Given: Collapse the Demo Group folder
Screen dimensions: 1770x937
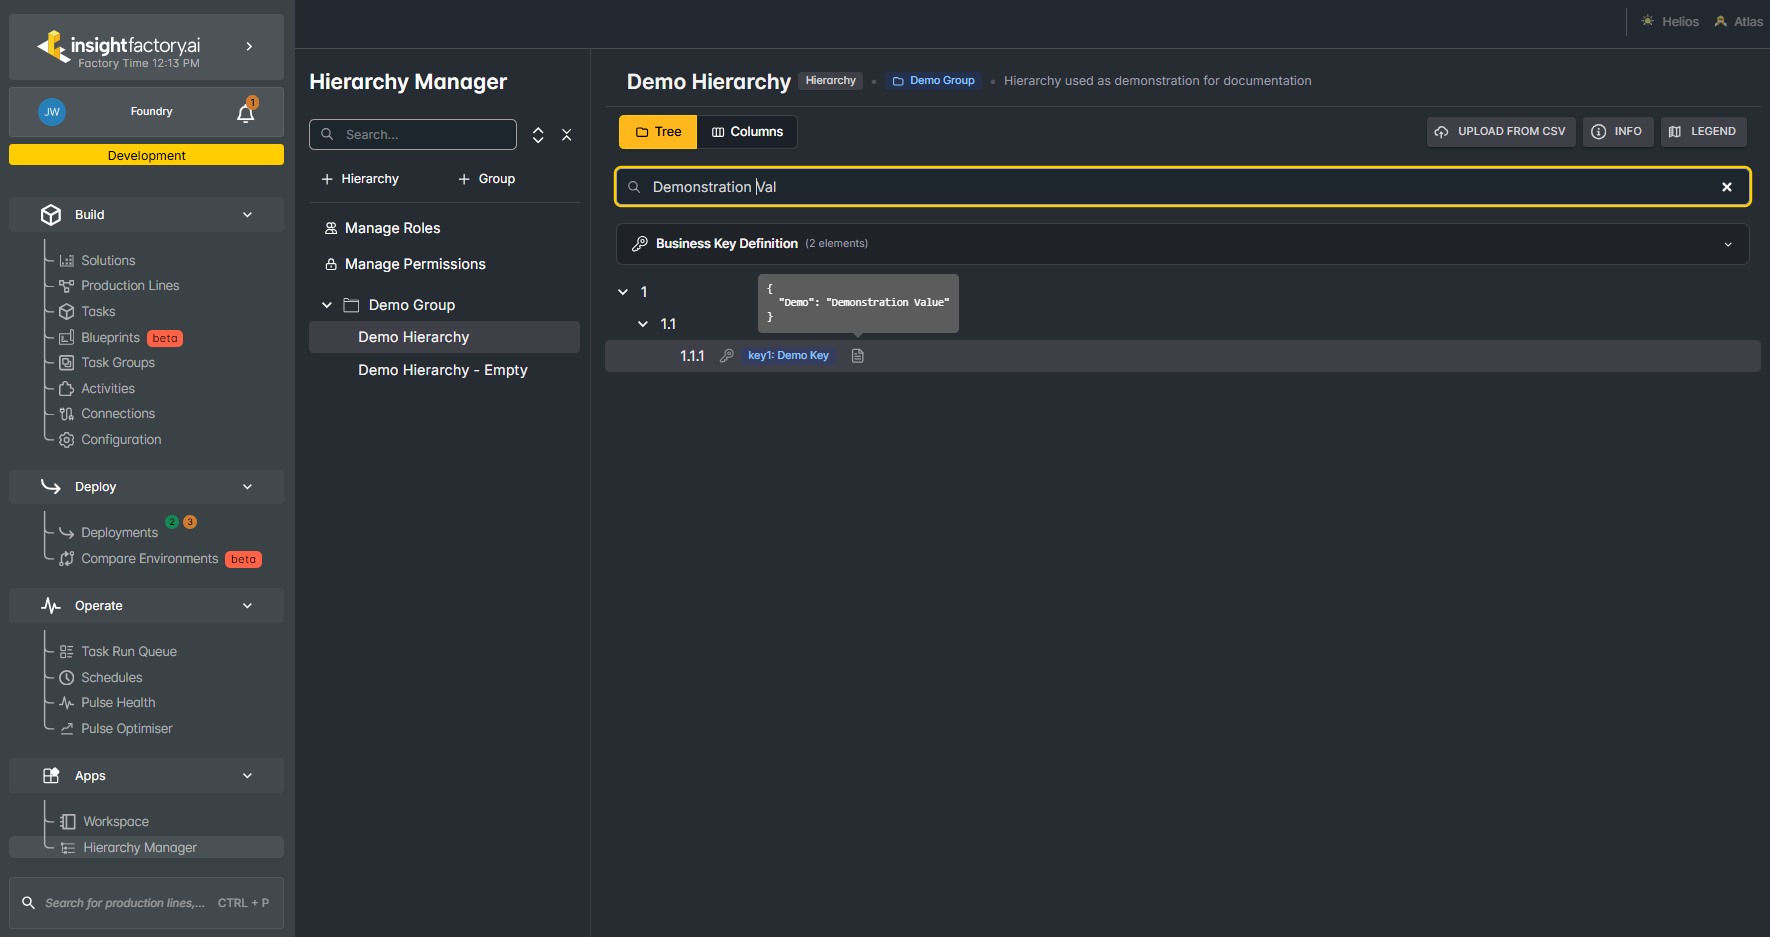Looking at the screenshot, I should 327,305.
